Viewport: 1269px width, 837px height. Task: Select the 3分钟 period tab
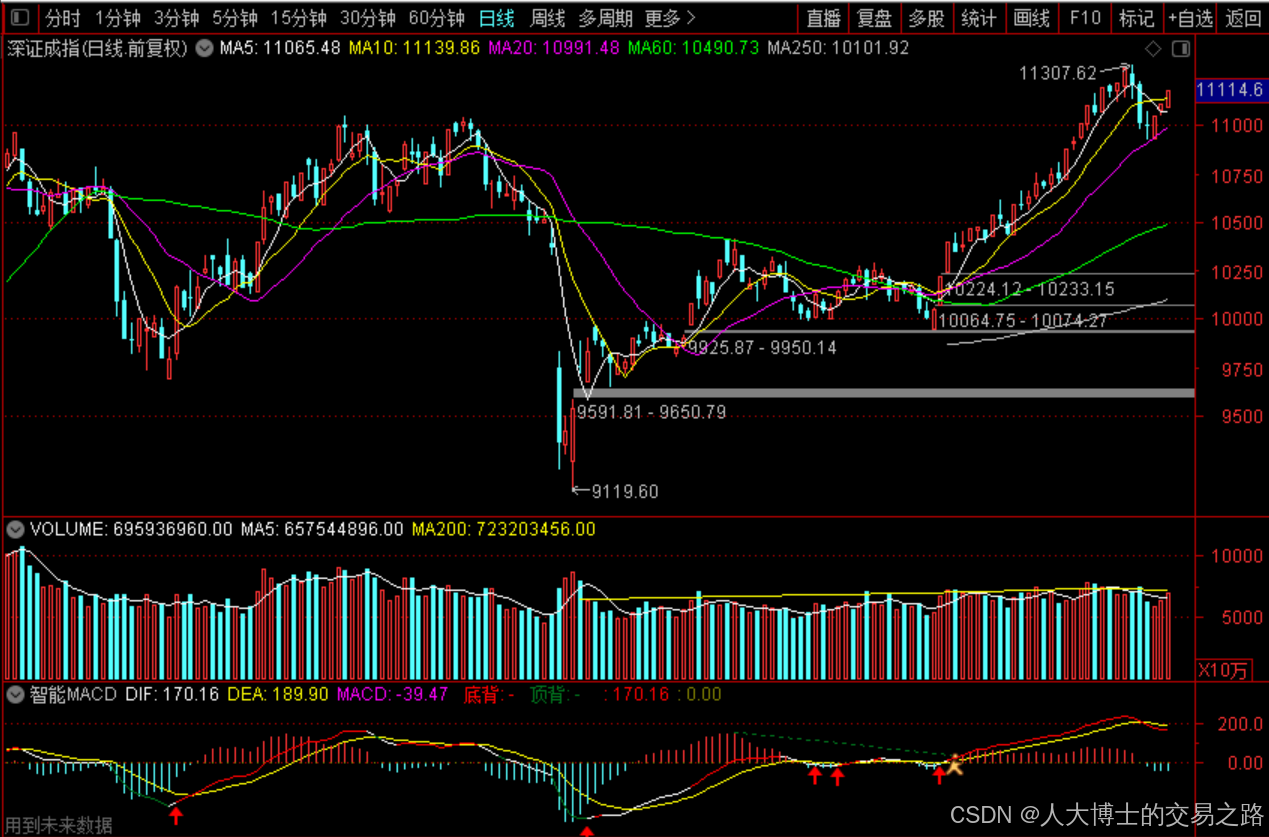(176, 17)
